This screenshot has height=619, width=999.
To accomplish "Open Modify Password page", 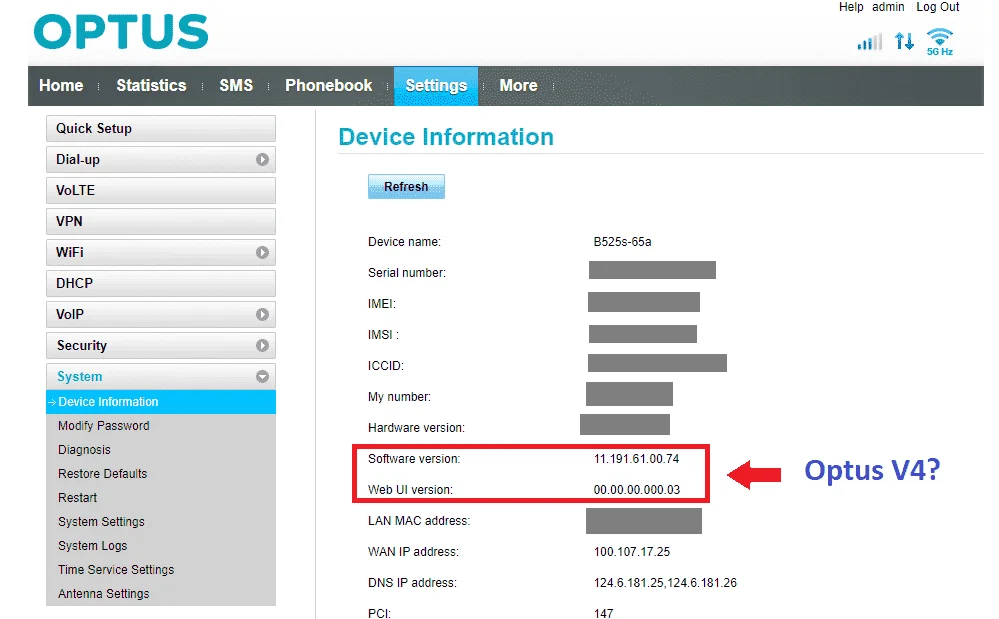I will tap(104, 425).
